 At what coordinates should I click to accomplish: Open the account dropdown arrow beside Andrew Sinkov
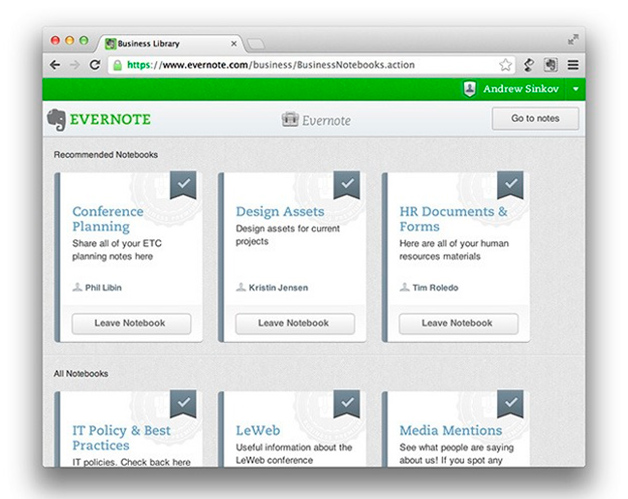(x=576, y=89)
